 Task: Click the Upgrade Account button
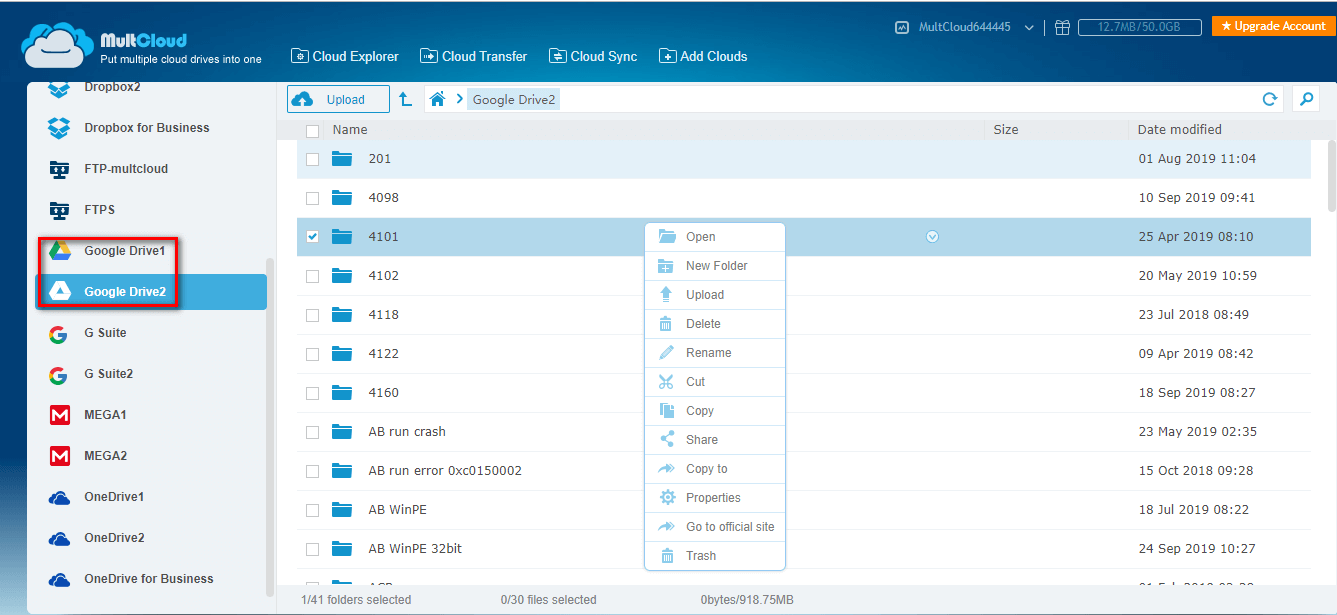tap(1272, 26)
